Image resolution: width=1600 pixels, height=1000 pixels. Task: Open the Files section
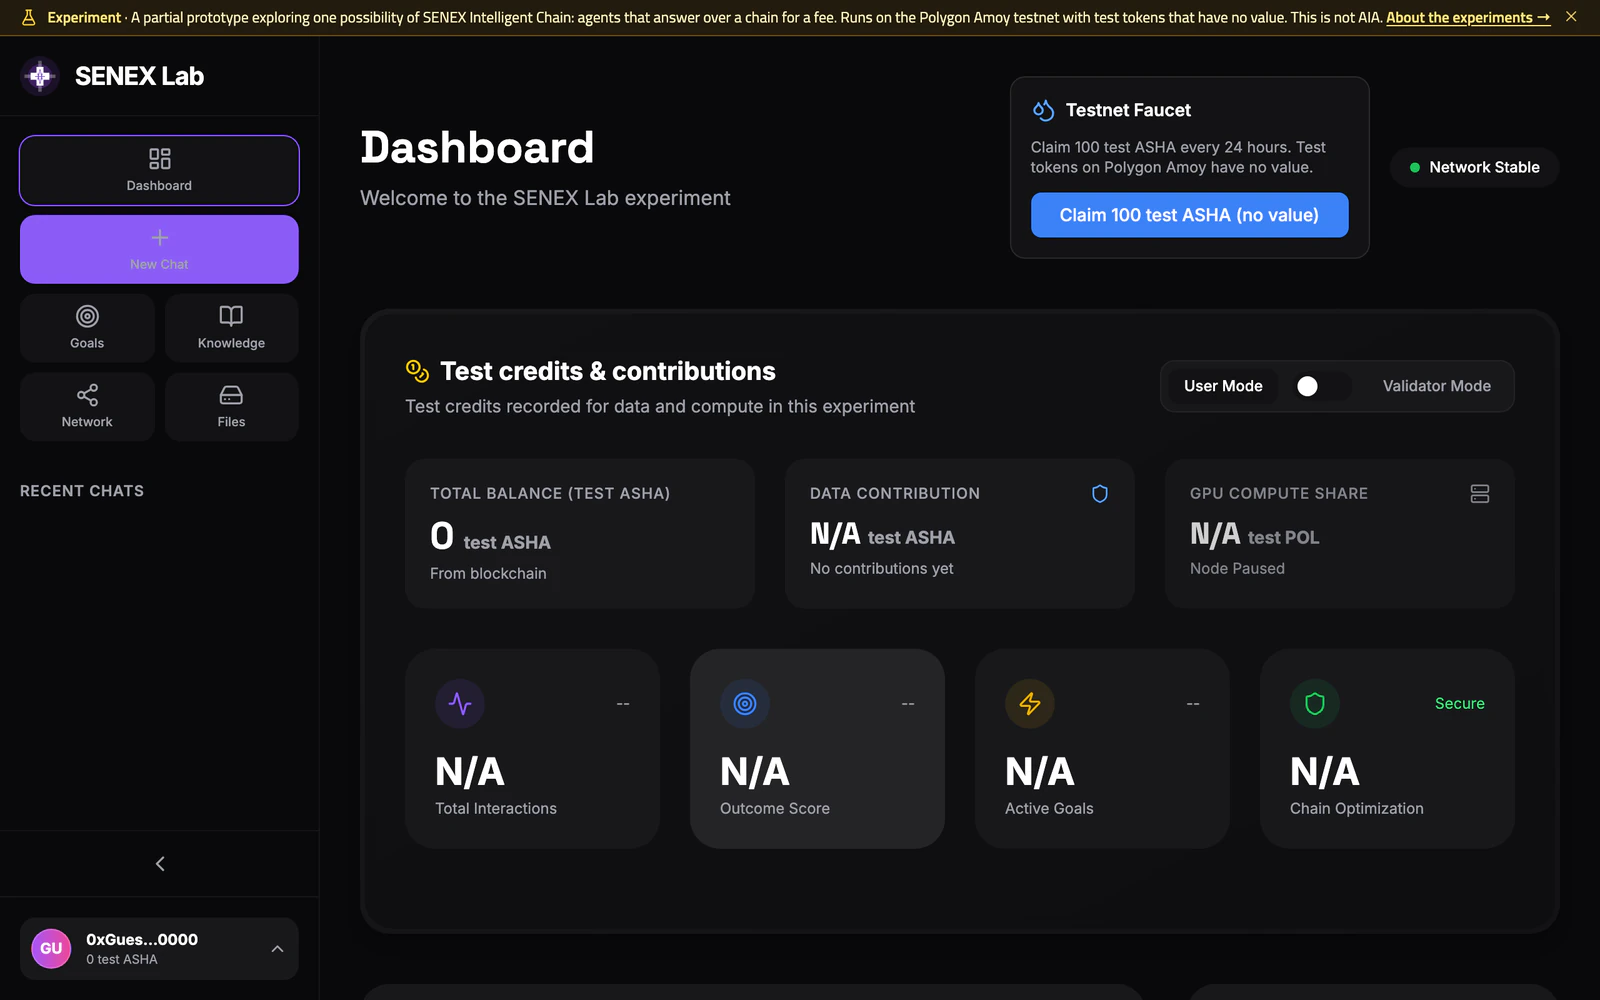coord(231,406)
